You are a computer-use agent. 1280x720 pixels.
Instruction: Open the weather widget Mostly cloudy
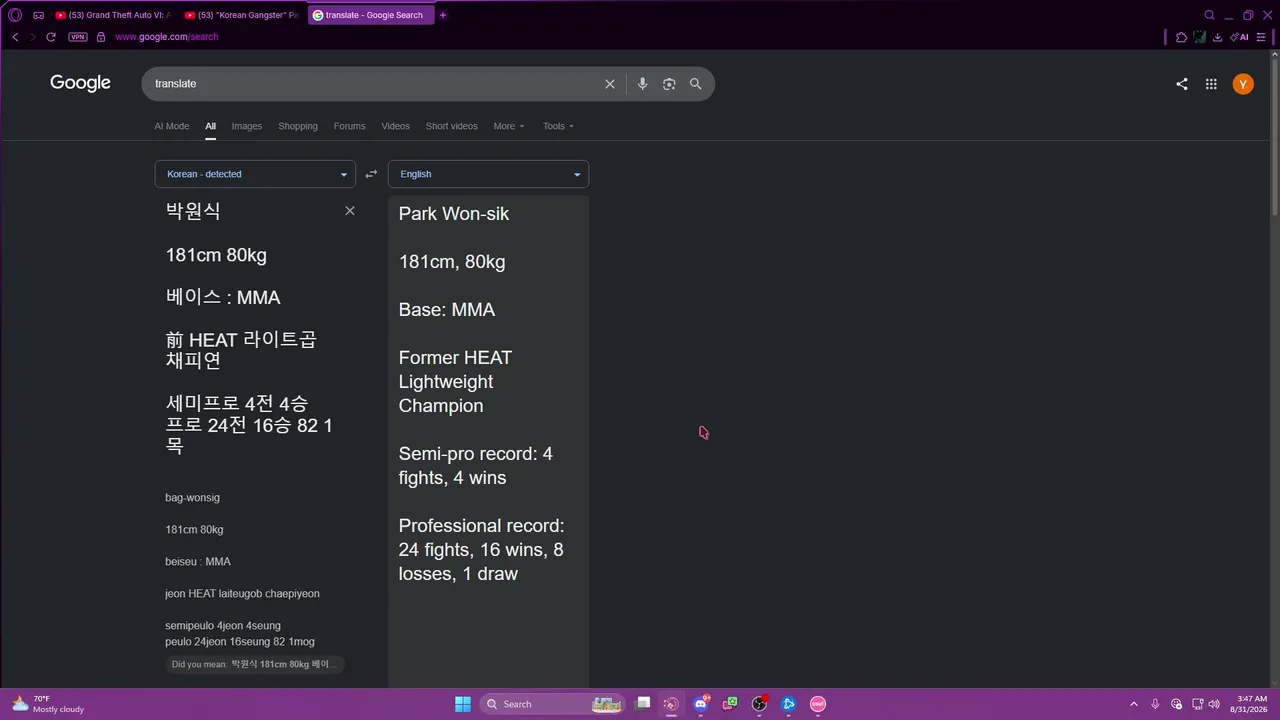click(x=48, y=704)
